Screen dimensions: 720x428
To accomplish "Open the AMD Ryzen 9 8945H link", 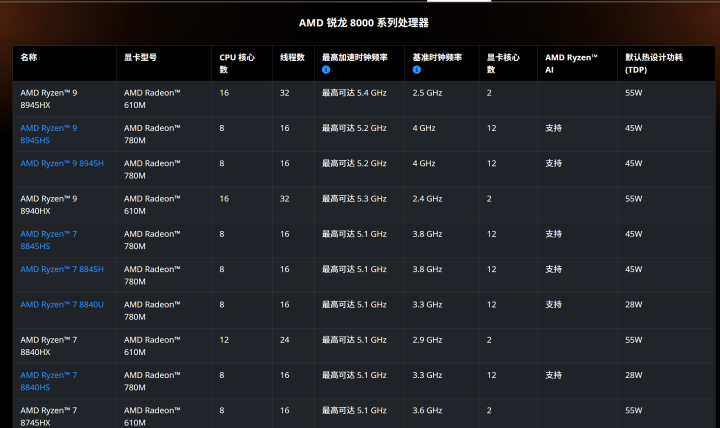I will point(62,163).
